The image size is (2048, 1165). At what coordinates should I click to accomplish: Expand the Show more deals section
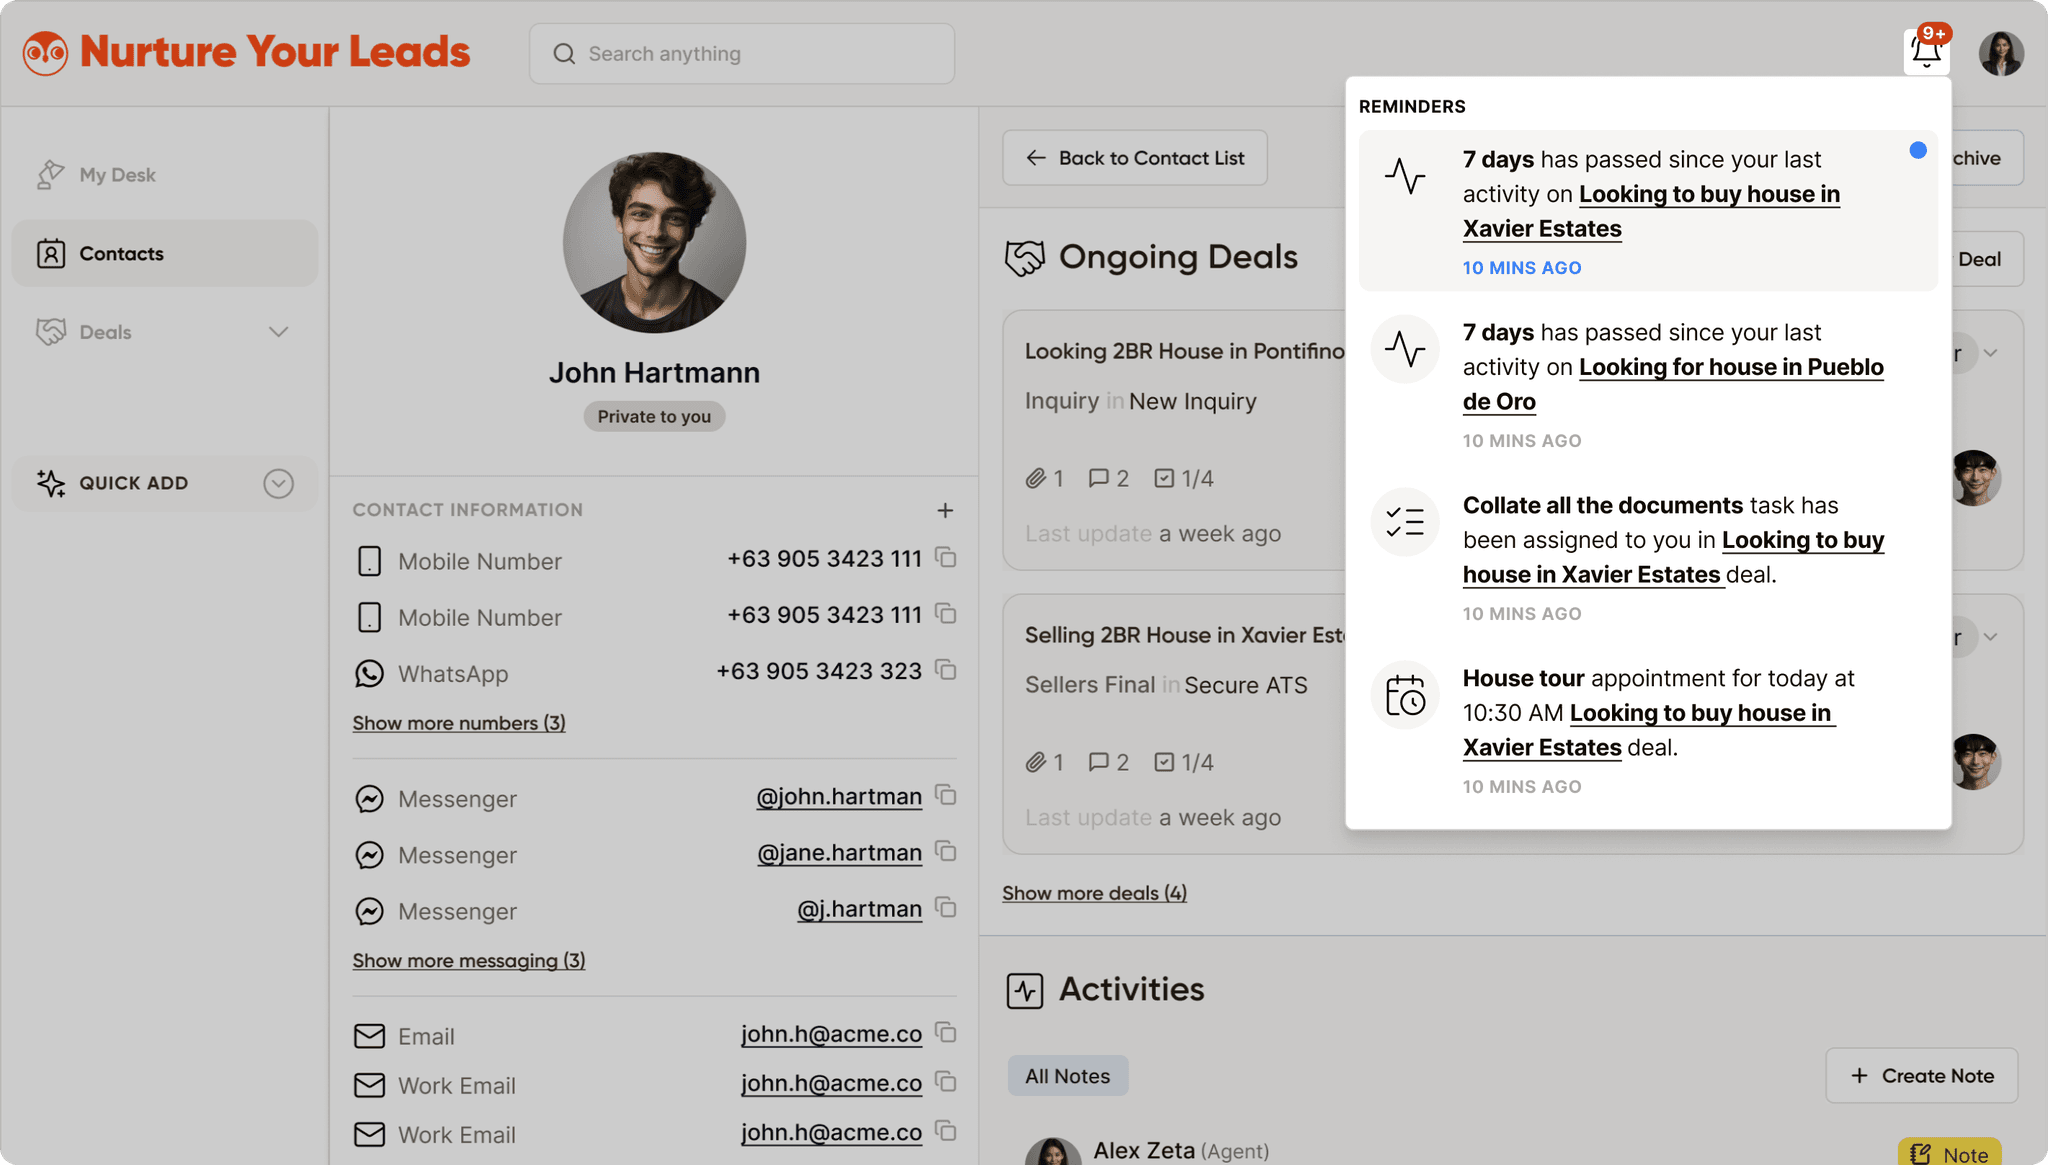(1094, 892)
